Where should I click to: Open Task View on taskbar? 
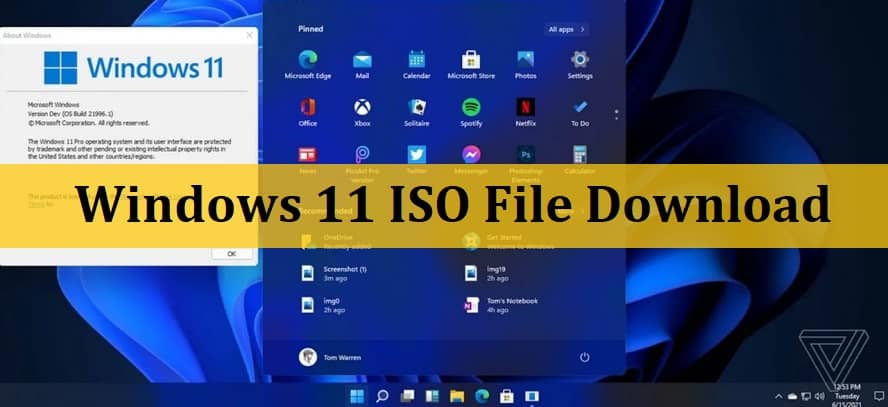(407, 396)
